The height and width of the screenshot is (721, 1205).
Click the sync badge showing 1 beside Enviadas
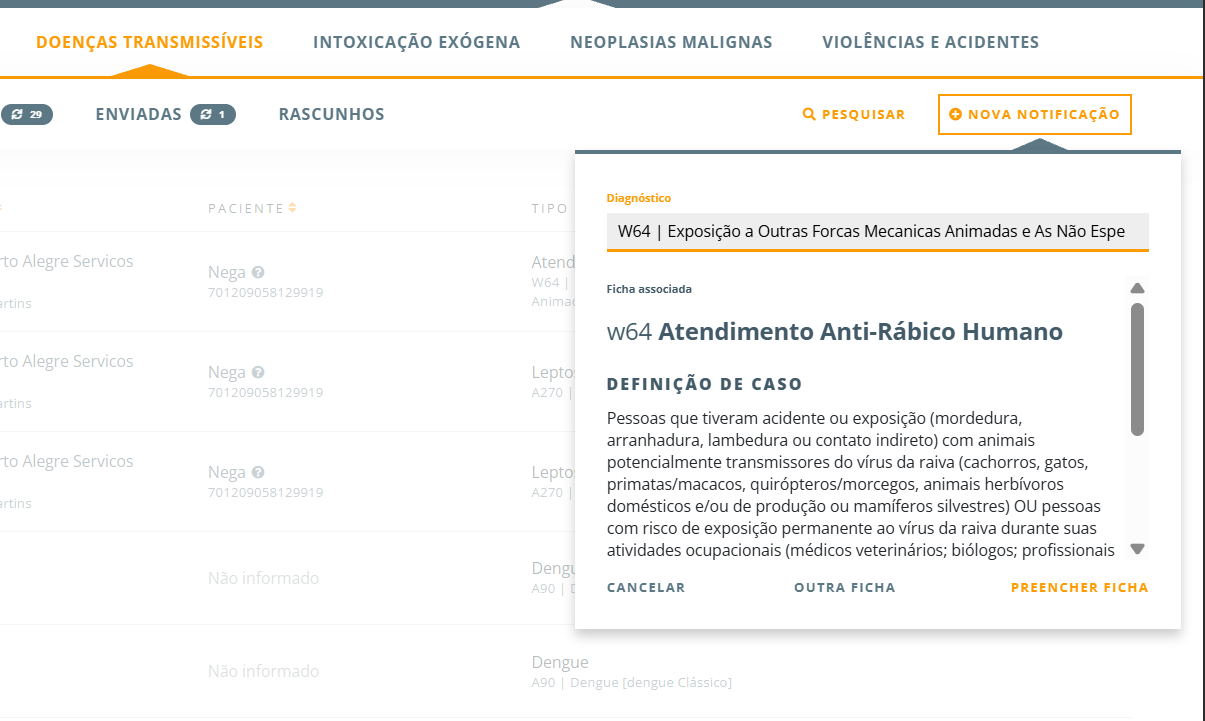point(213,114)
